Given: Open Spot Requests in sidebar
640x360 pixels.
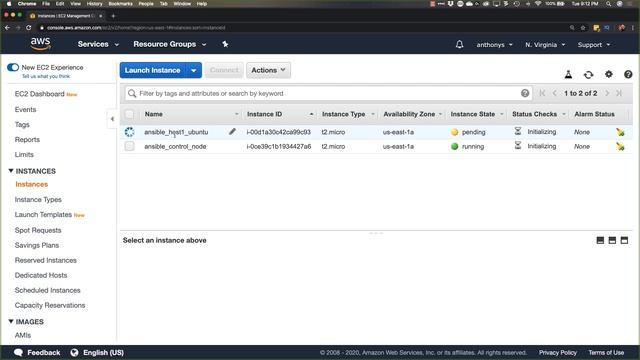Looking at the screenshot, I should coord(38,230).
